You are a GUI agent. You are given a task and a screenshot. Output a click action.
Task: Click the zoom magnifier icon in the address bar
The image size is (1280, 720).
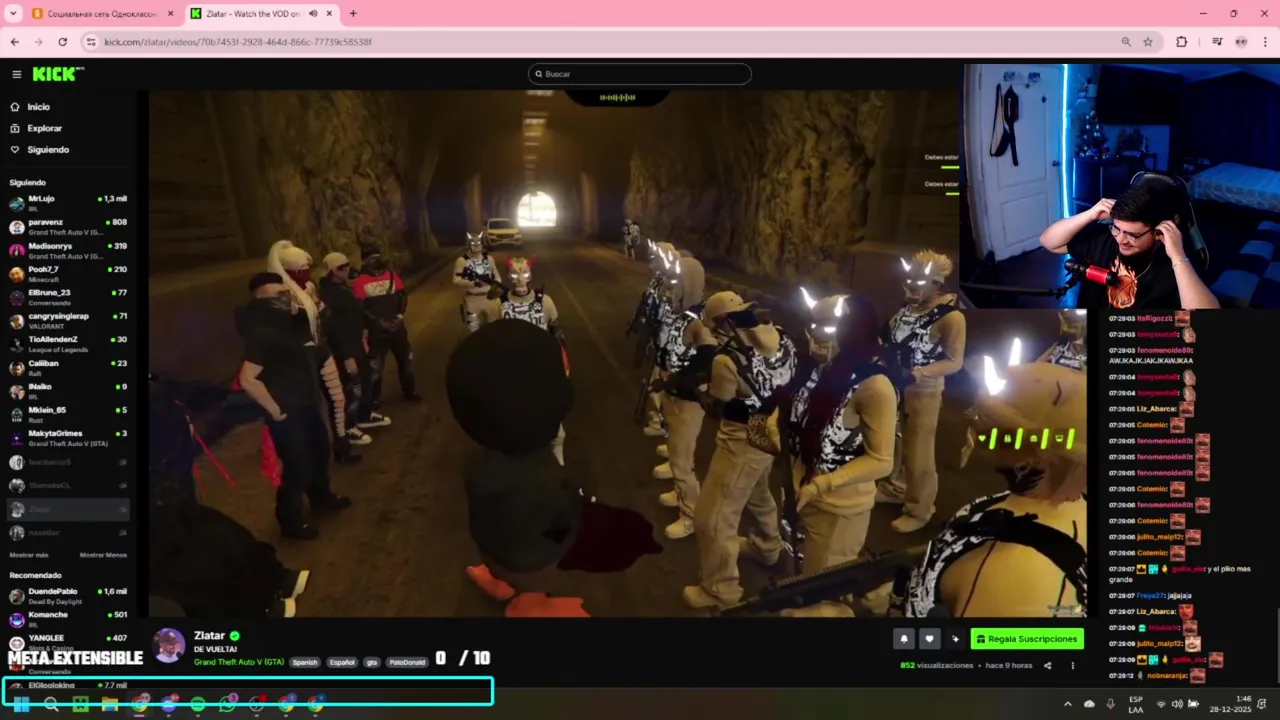1126,42
